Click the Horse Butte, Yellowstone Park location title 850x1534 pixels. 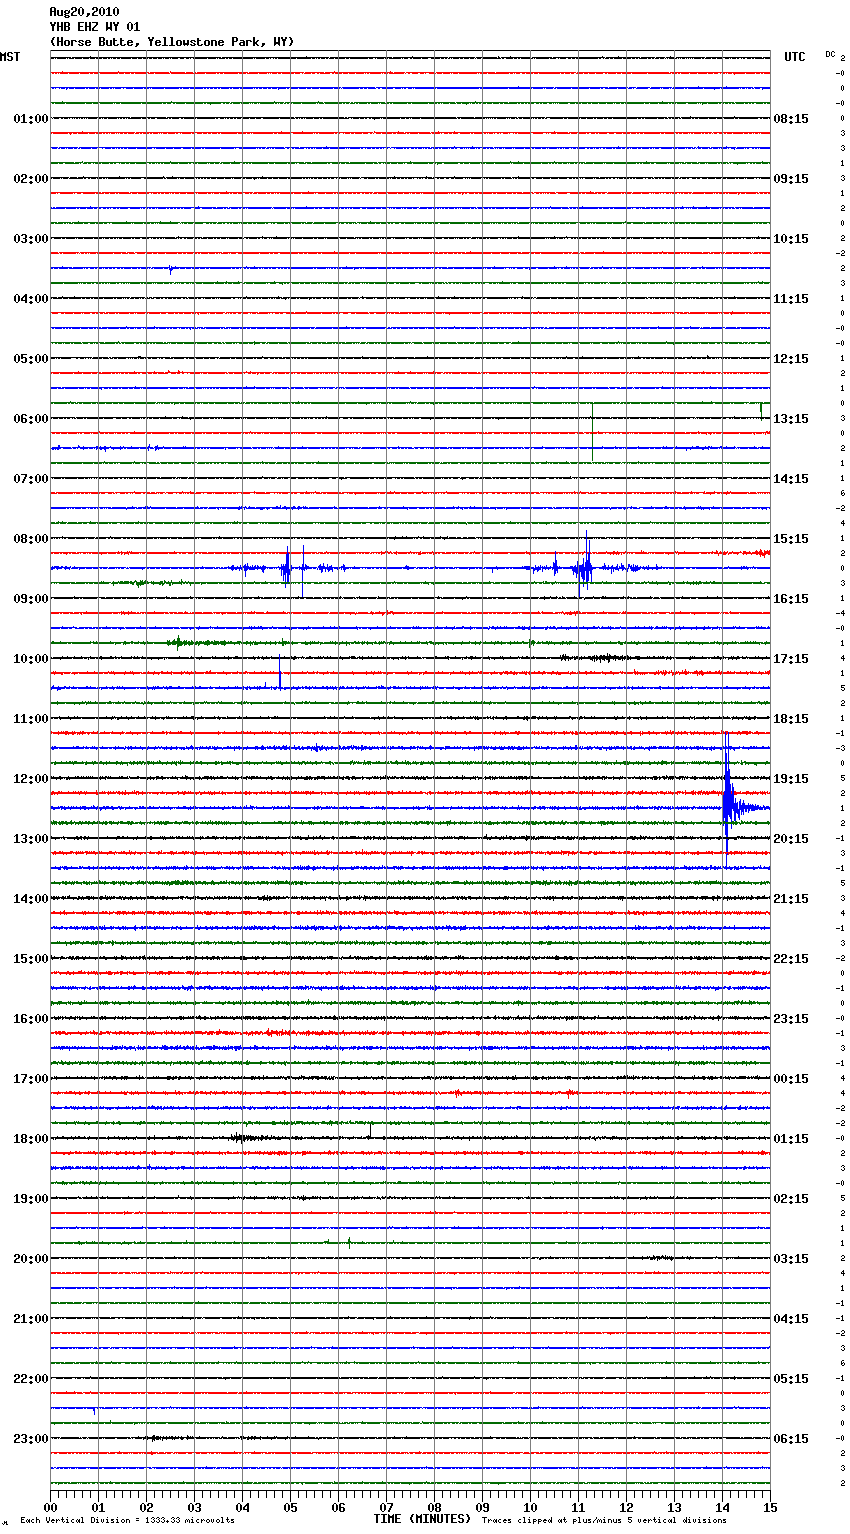[x=172, y=42]
